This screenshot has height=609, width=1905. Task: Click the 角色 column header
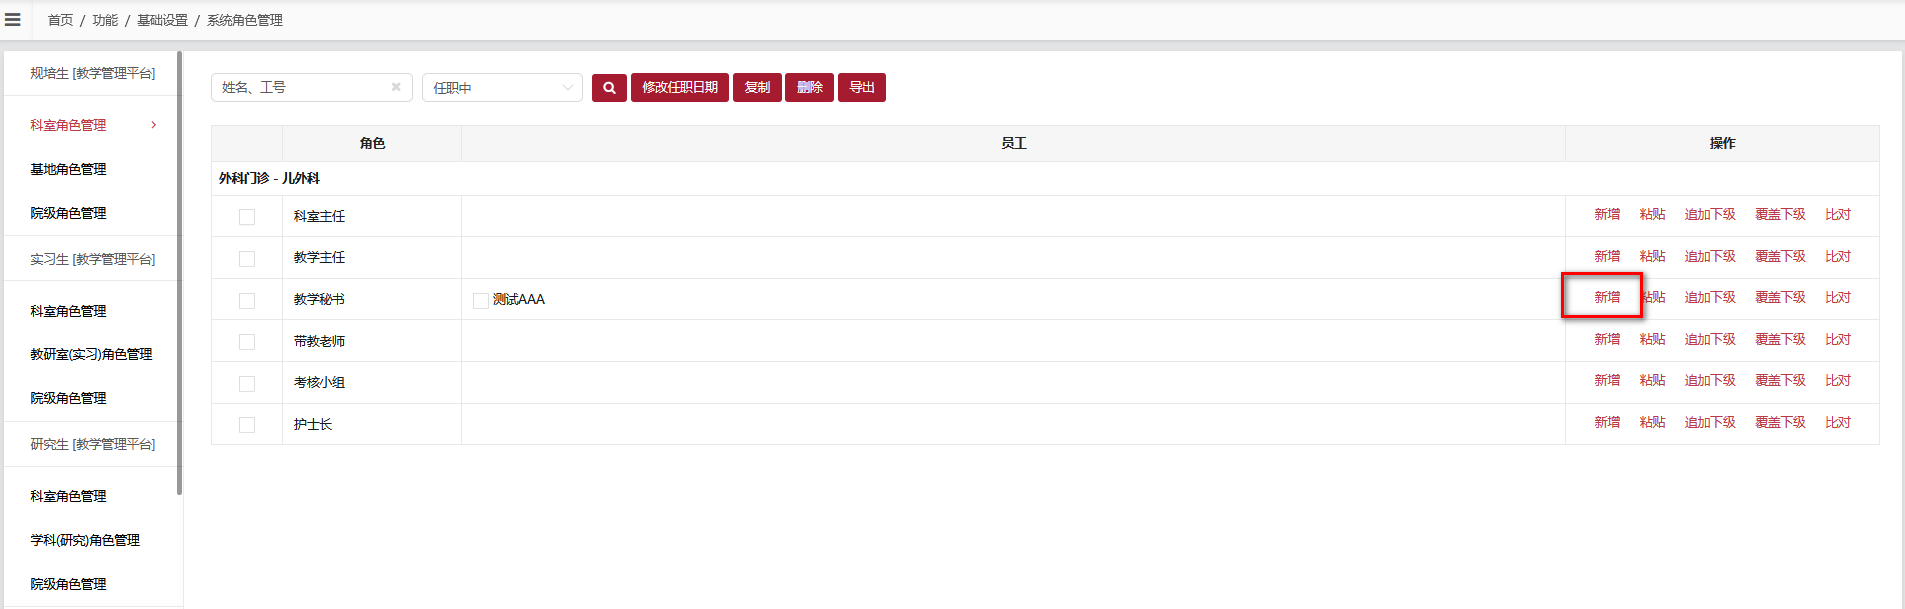pyautogui.click(x=372, y=143)
